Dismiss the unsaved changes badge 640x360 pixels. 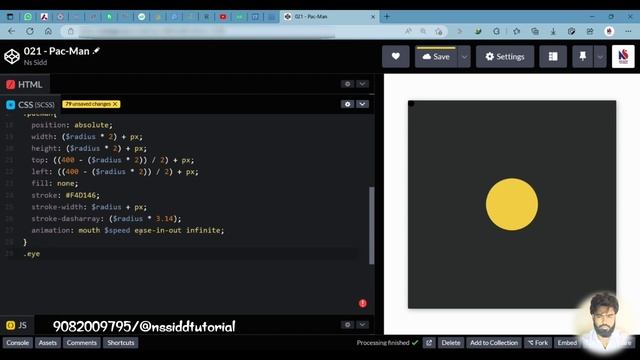click(x=116, y=104)
